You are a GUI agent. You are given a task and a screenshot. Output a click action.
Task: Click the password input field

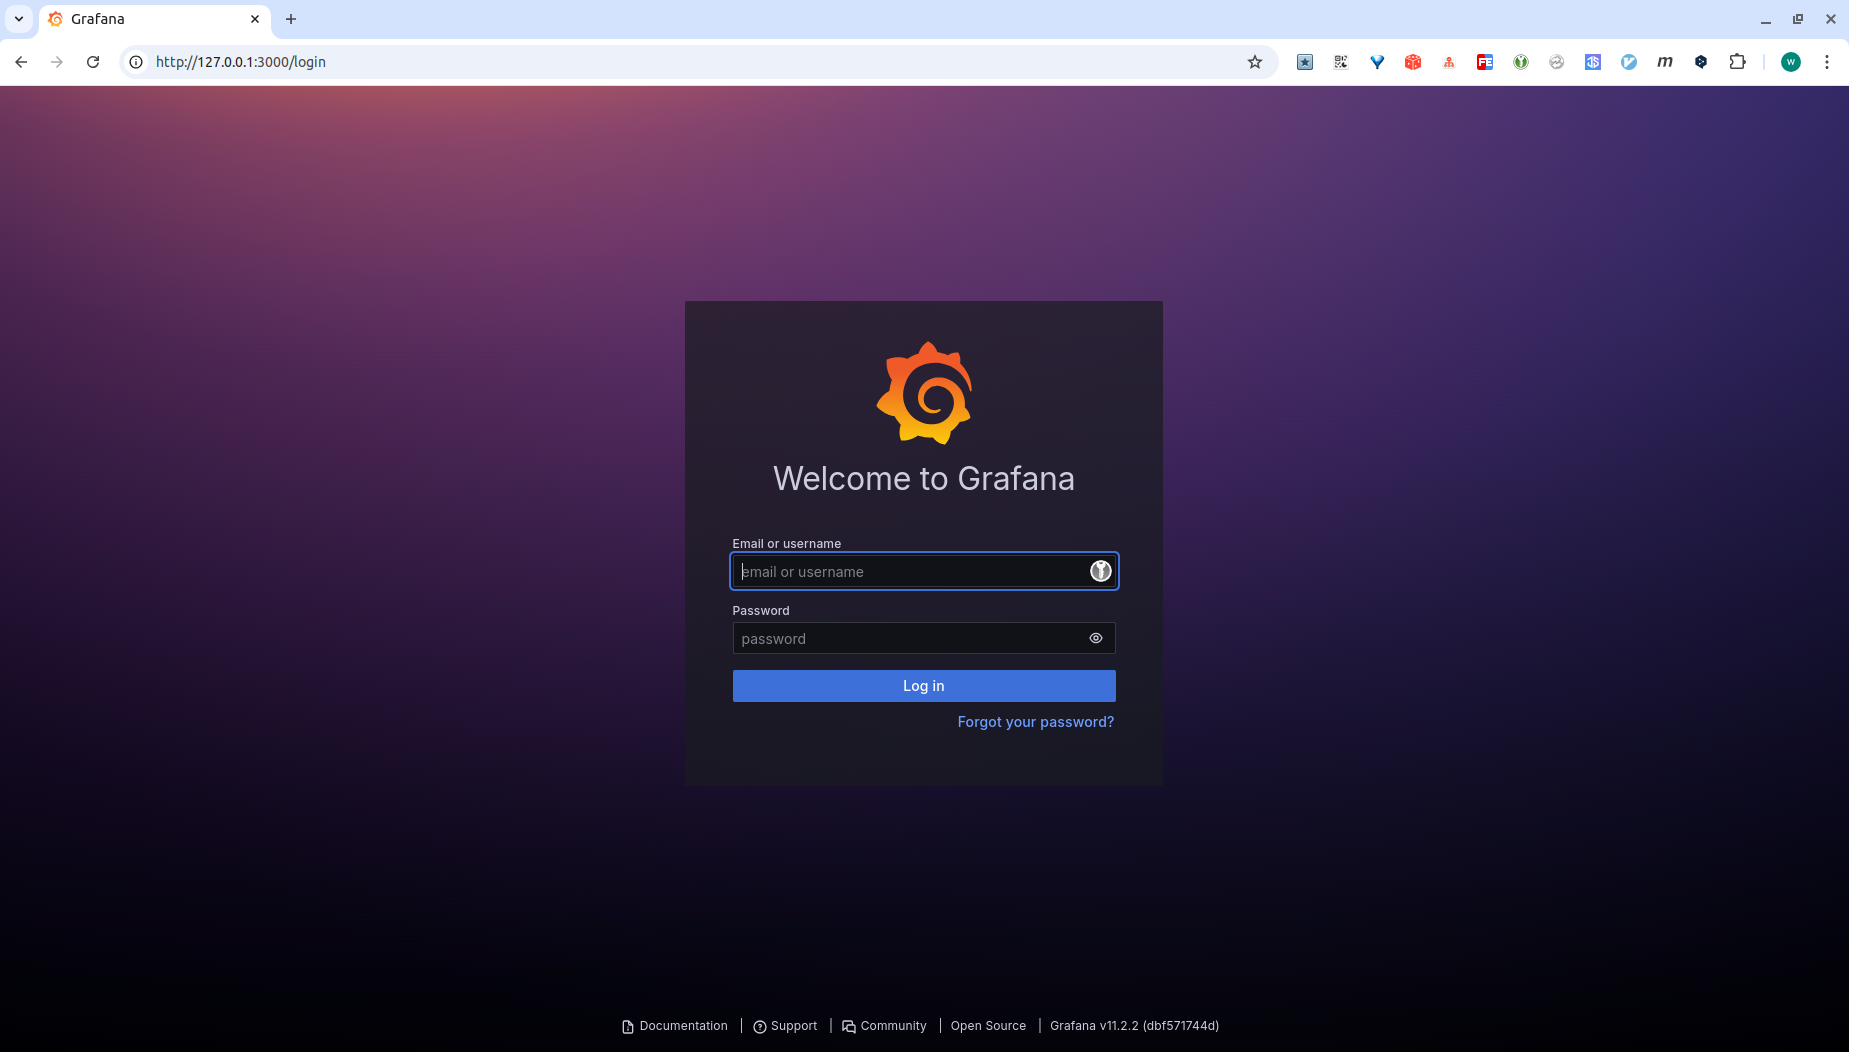[924, 638]
